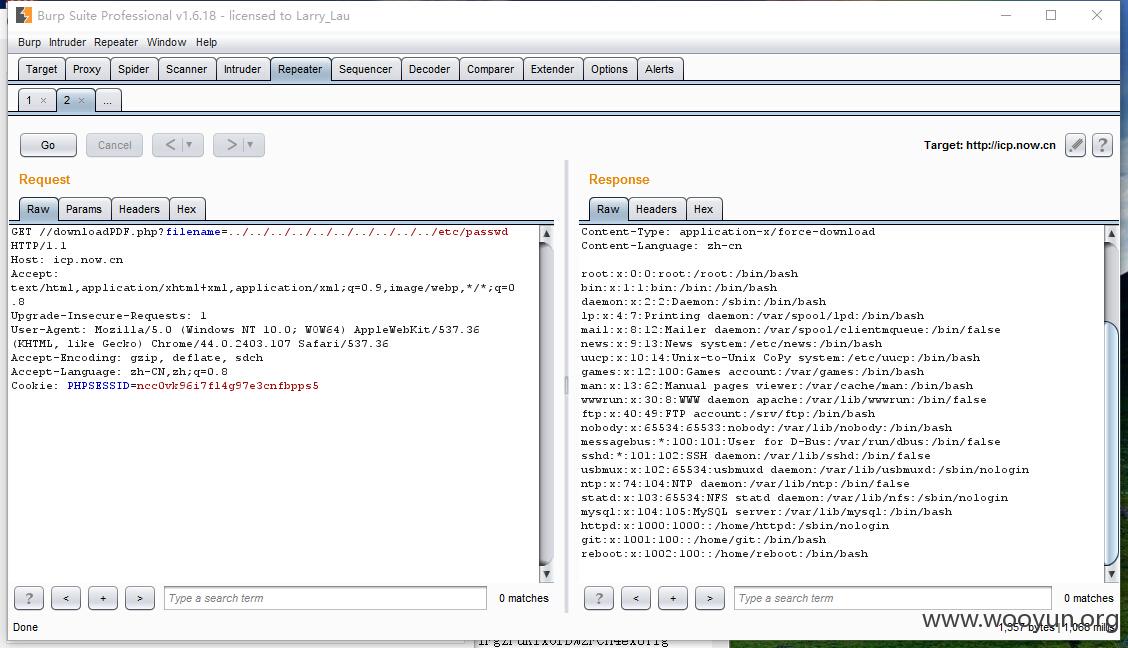The image size is (1128, 648).
Task: Switch to the Proxy tab
Action: 87,69
